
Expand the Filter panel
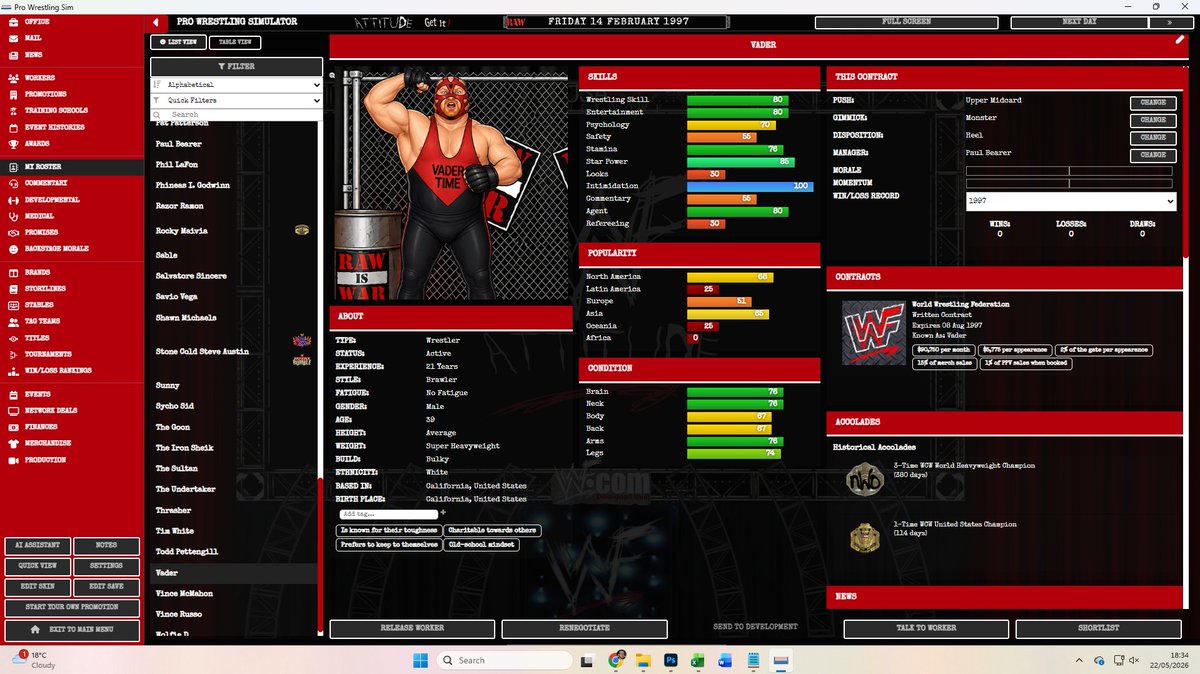pos(236,66)
